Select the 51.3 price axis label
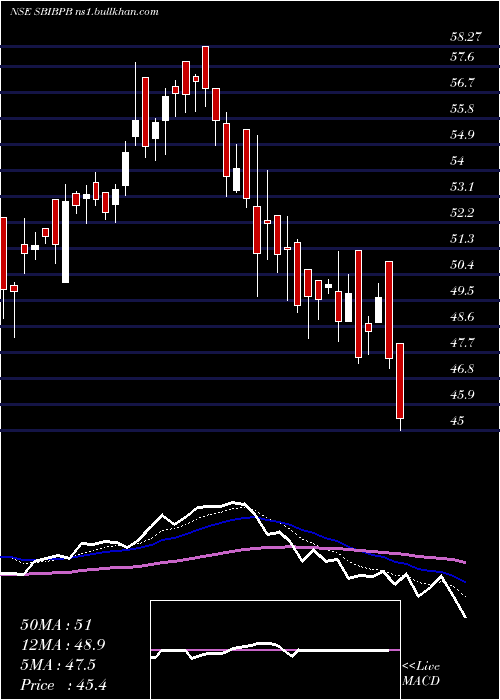 462,239
